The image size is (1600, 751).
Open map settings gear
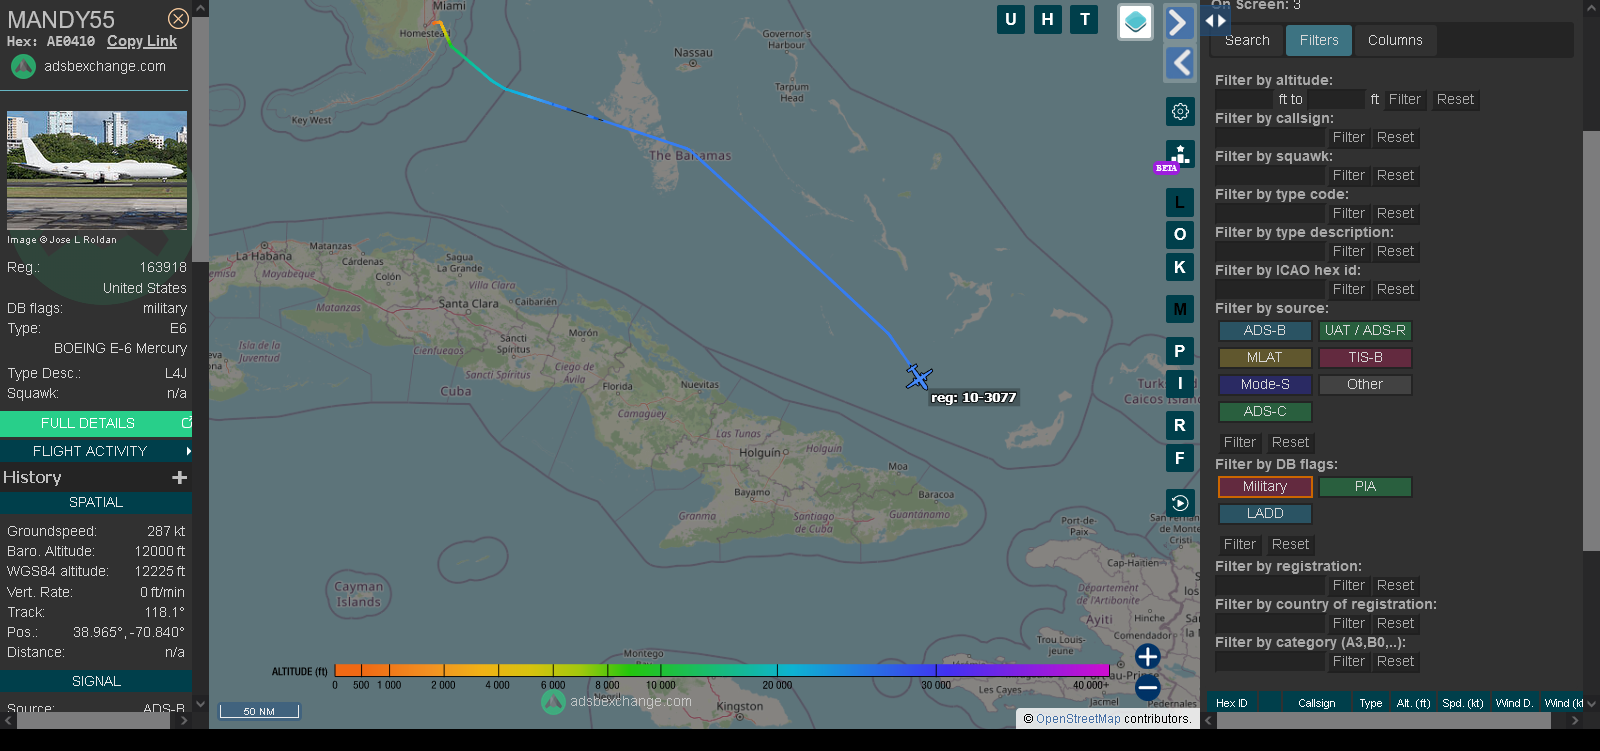pyautogui.click(x=1180, y=111)
